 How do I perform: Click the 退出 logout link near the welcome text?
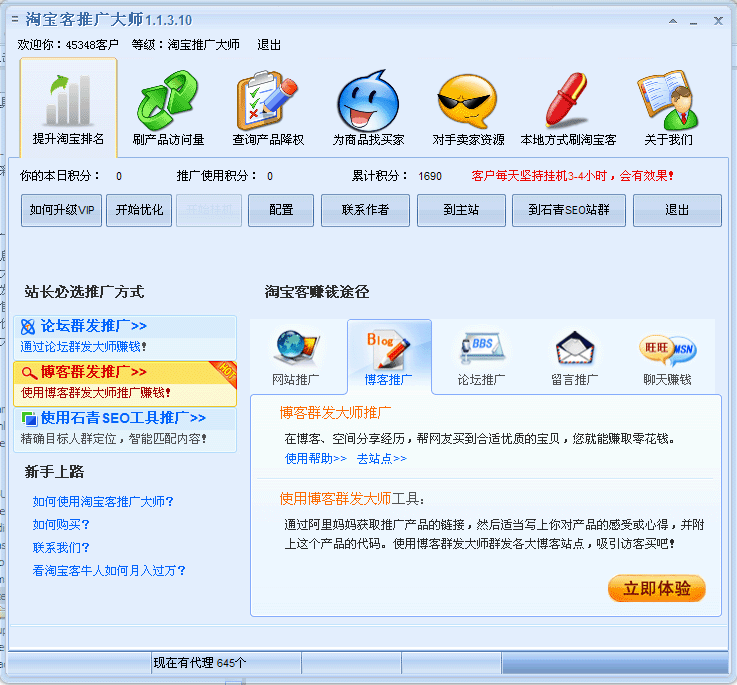tap(269, 45)
